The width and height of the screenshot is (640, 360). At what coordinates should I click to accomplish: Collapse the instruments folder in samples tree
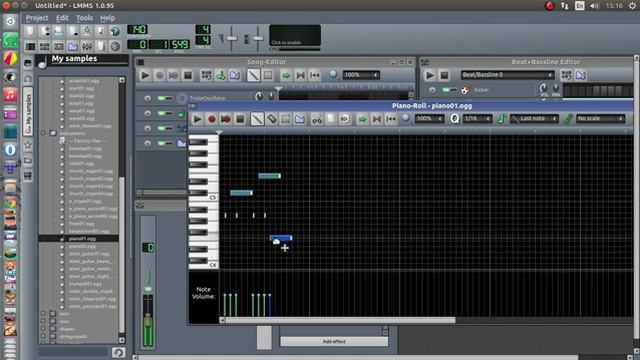[x=43, y=133]
